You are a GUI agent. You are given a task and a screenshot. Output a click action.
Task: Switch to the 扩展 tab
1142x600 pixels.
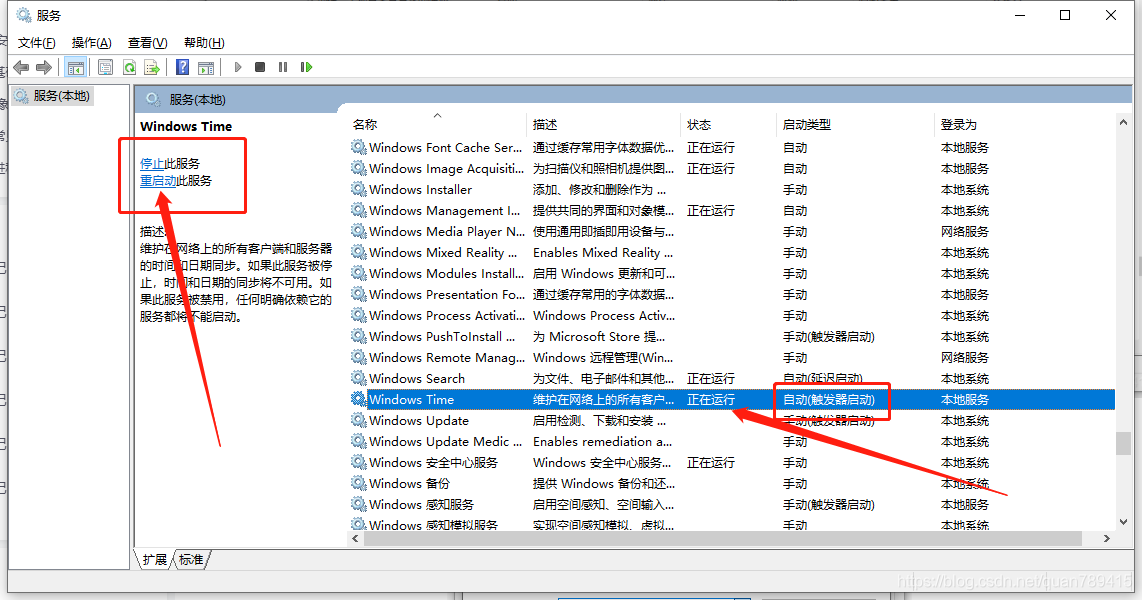[x=154, y=559]
